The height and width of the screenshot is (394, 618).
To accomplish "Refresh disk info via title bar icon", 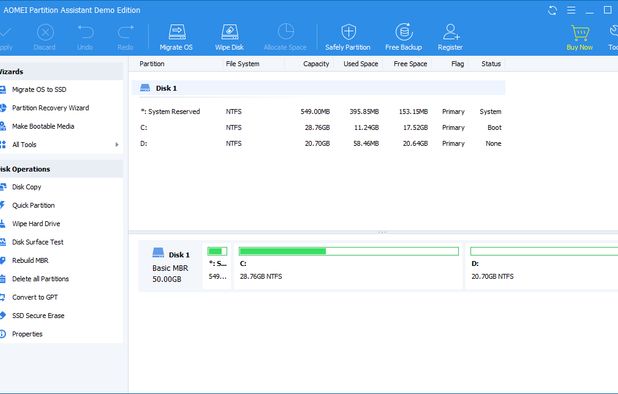I will 553,10.
